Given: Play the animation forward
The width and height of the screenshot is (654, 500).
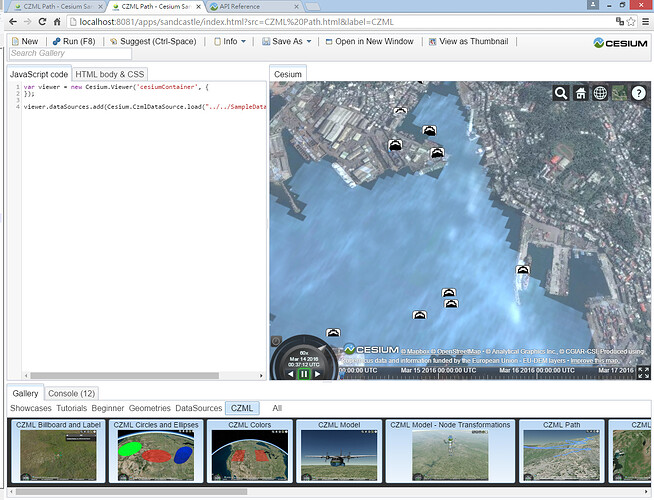Looking at the screenshot, I should click(x=317, y=374).
